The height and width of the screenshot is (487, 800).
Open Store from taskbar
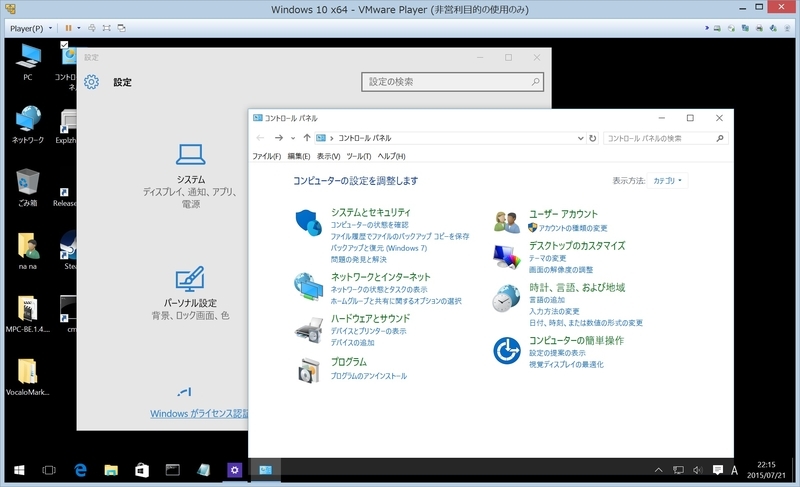pos(142,470)
